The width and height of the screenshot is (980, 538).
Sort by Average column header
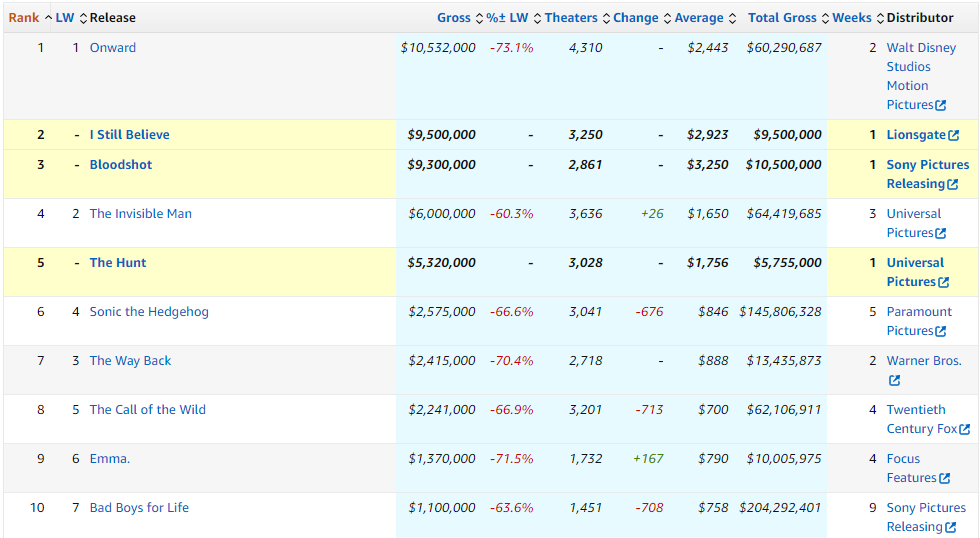[698, 18]
